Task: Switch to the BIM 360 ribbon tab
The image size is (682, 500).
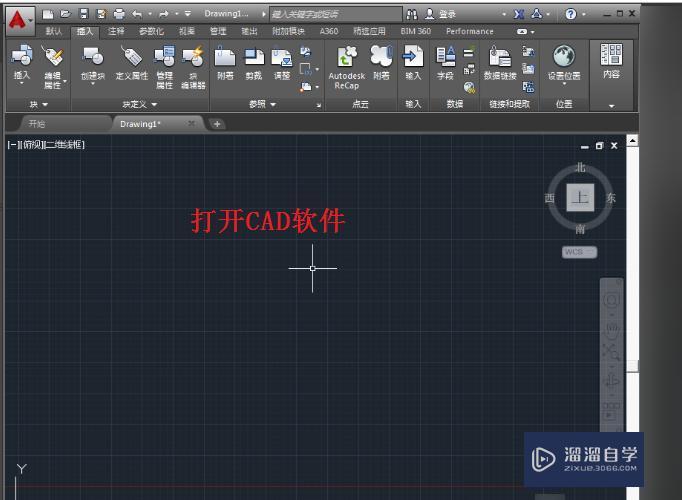Action: 415,31
